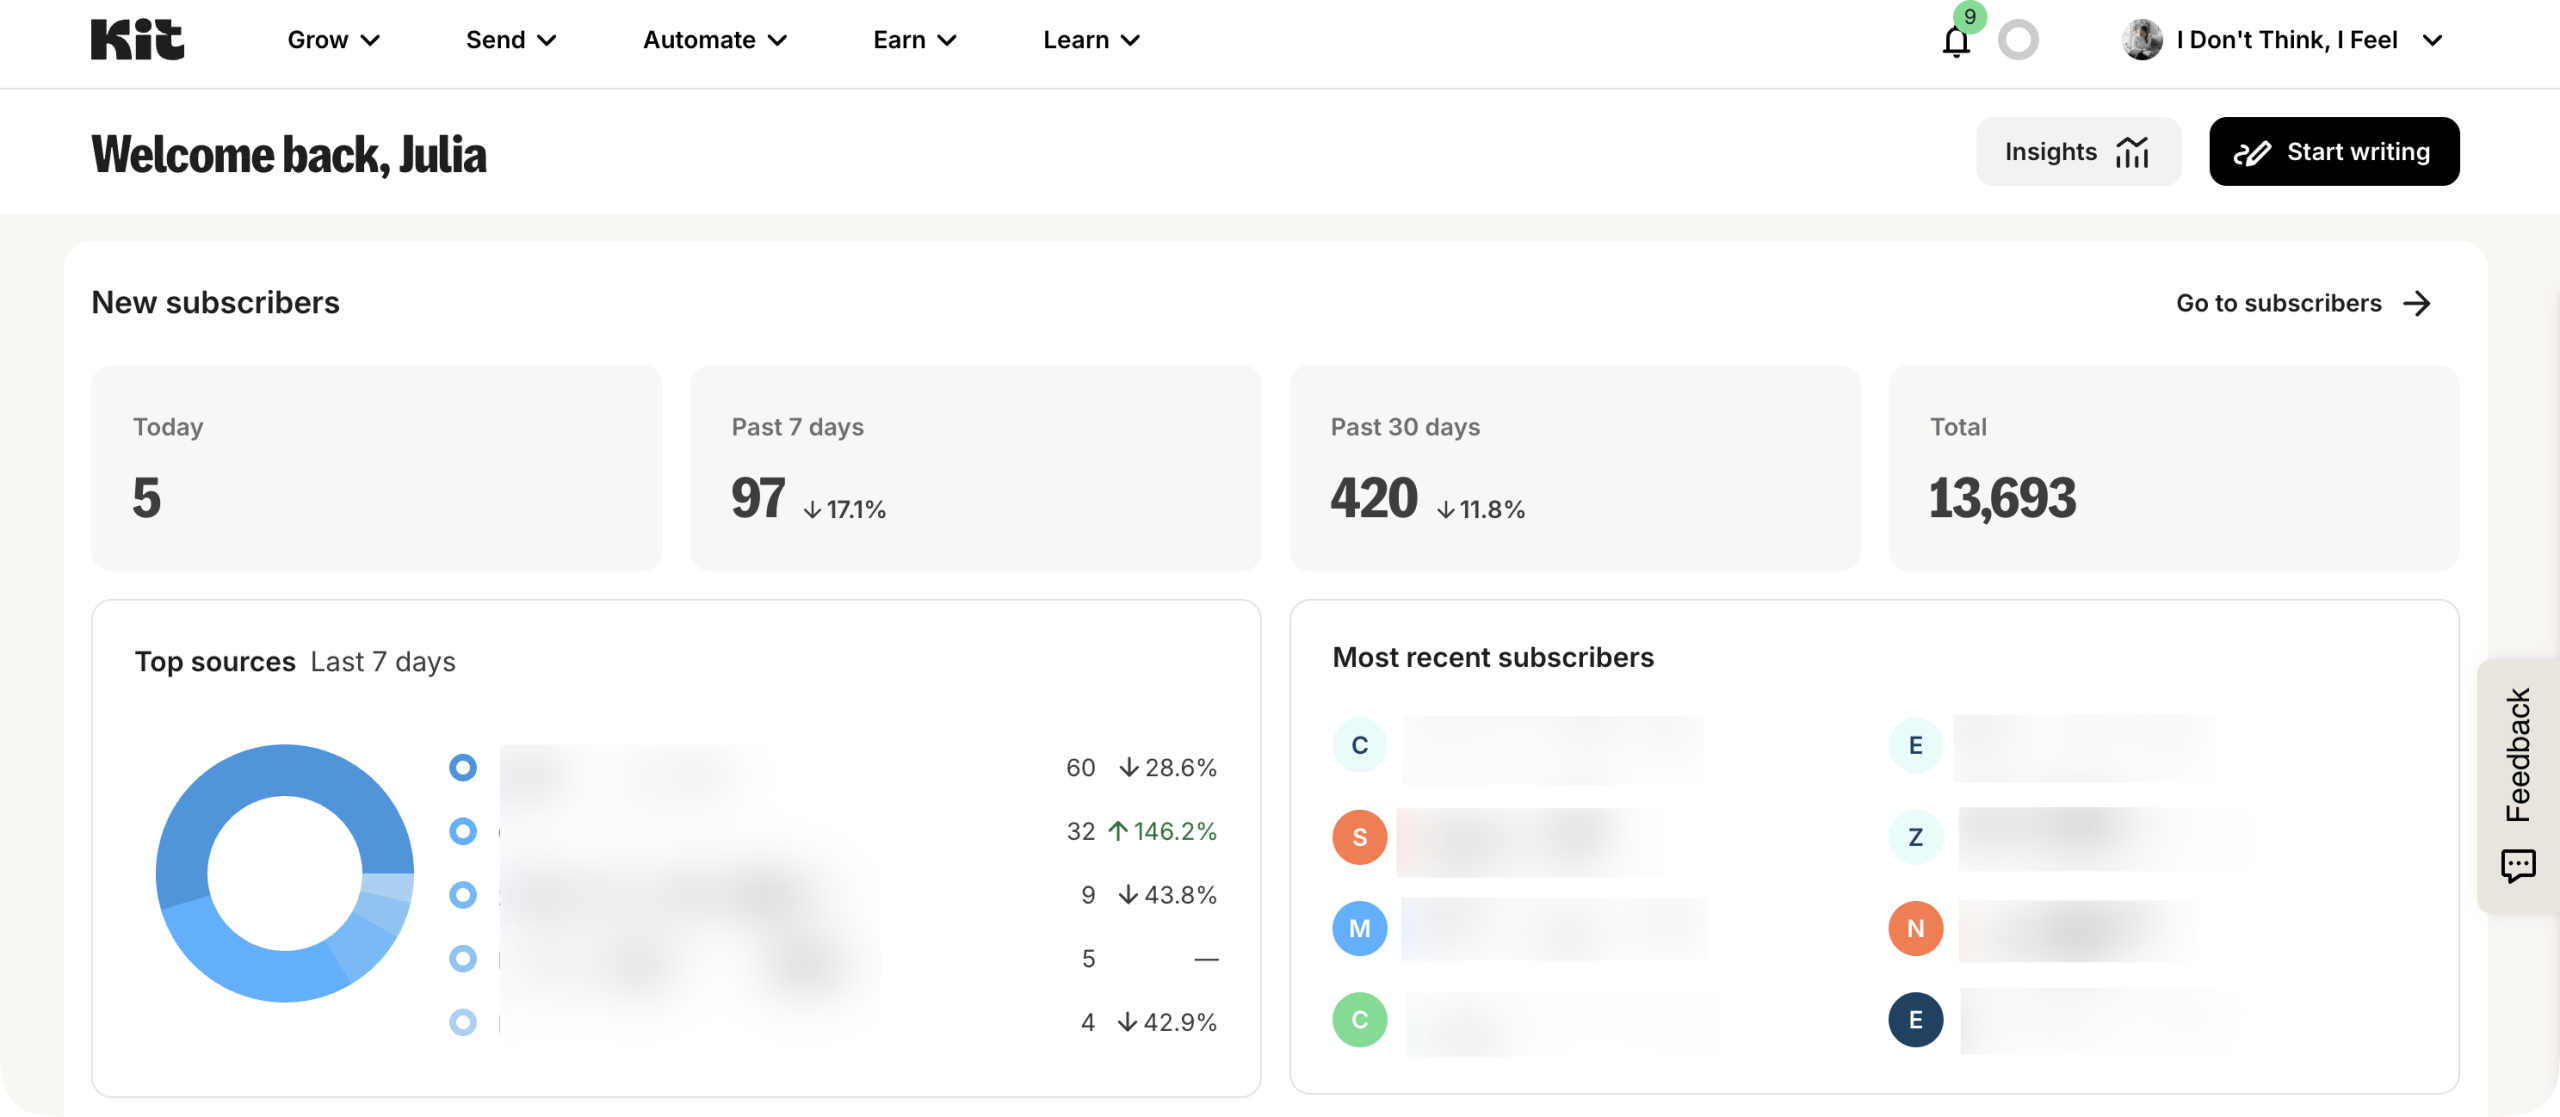The image size is (2560, 1117).
Task: Open the notifications bell
Action: 1956,41
